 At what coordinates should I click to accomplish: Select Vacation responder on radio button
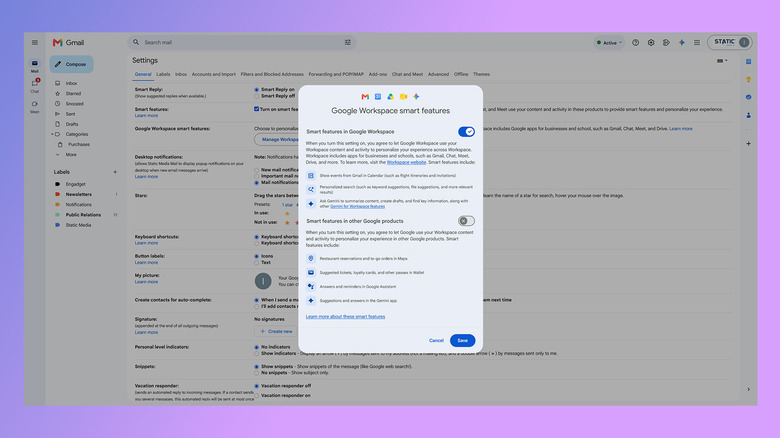(257, 396)
